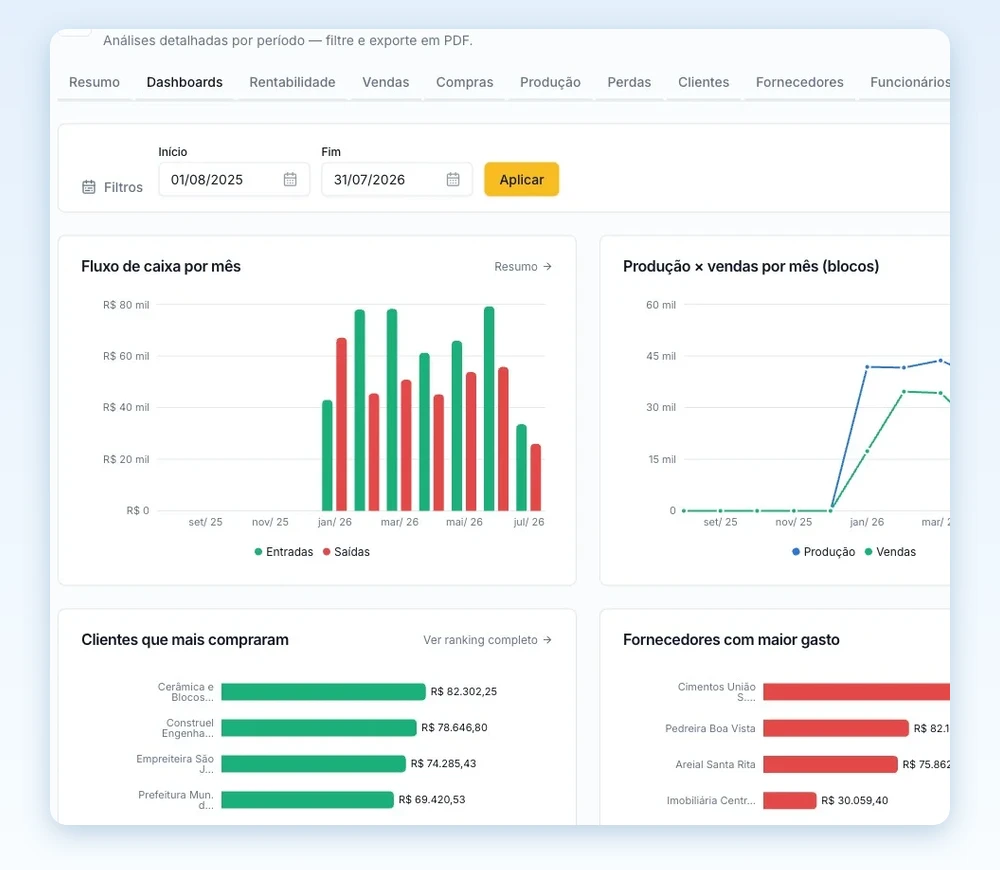
Task: Toggle Vendas series in legend
Action: [x=890, y=552]
